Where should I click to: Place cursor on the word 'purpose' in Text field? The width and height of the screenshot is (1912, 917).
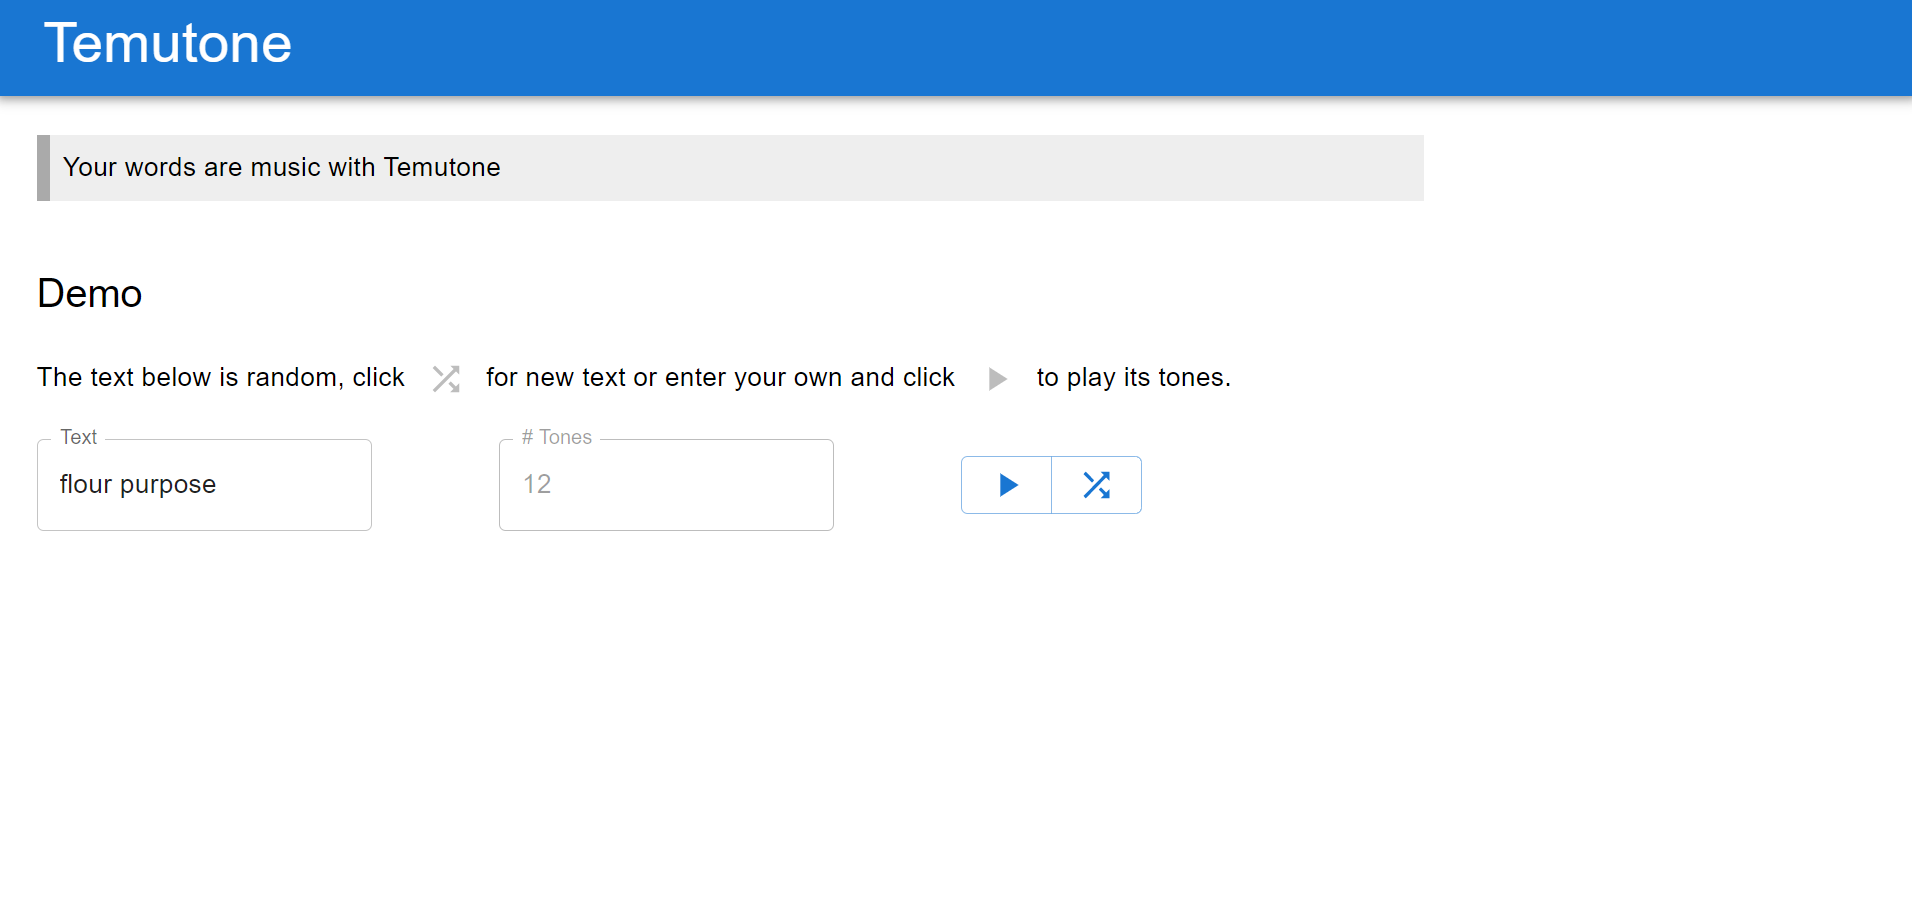click(168, 485)
